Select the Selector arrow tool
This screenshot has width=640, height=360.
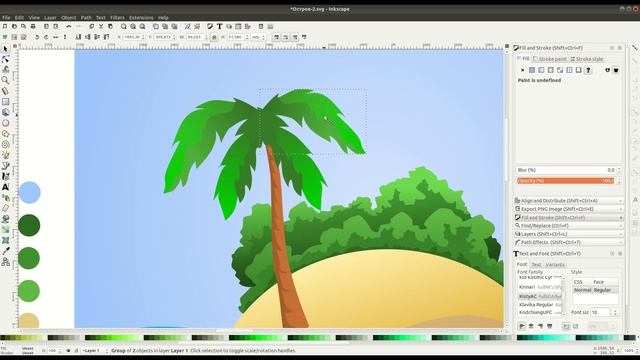coord(5,49)
